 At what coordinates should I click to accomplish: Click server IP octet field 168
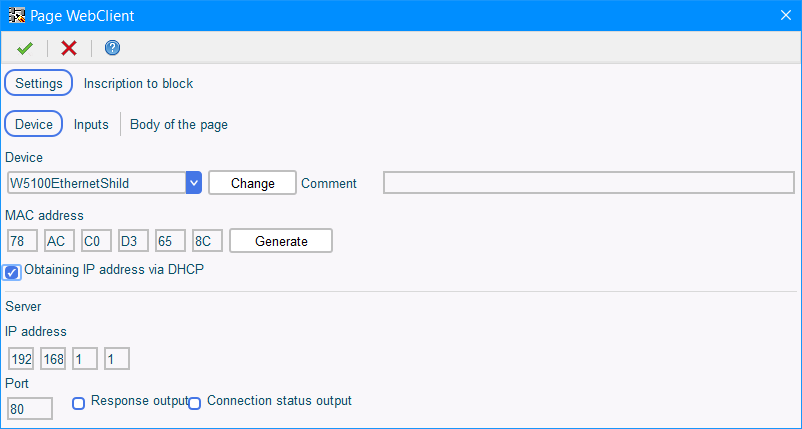coord(53,359)
